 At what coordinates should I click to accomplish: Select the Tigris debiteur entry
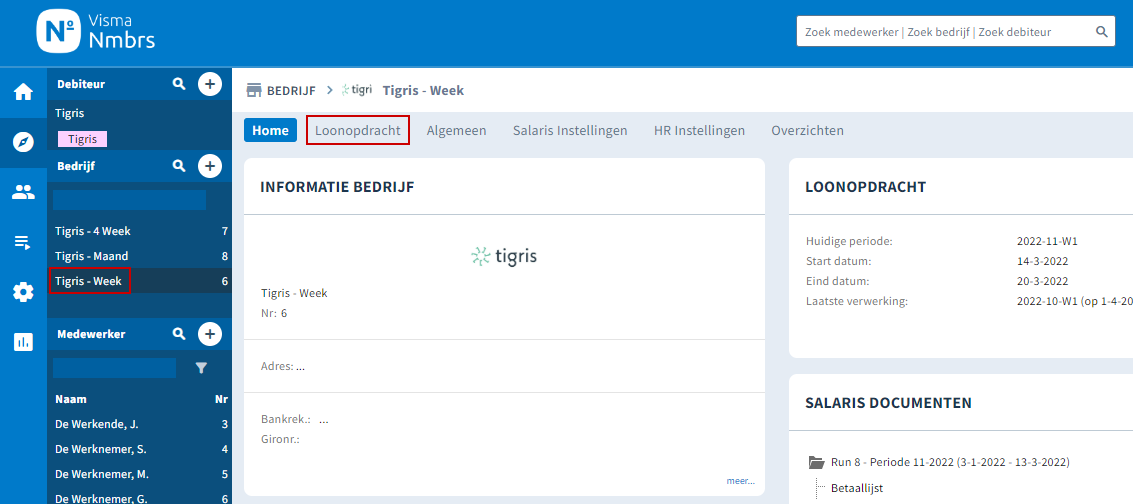pos(69,113)
